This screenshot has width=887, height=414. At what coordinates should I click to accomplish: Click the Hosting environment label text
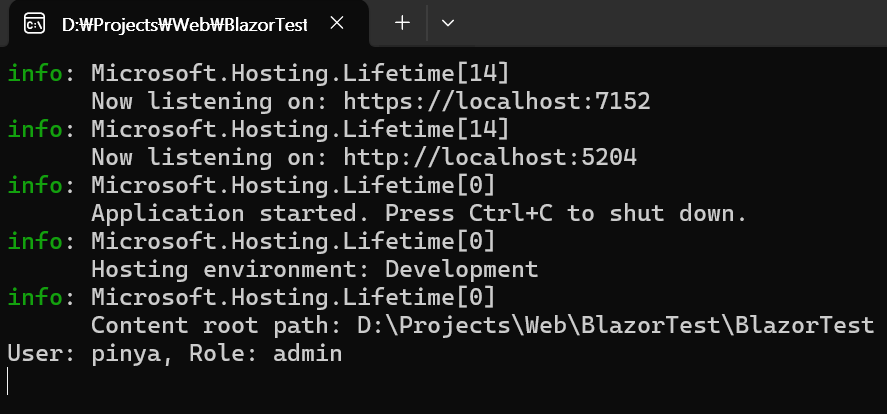(231, 269)
